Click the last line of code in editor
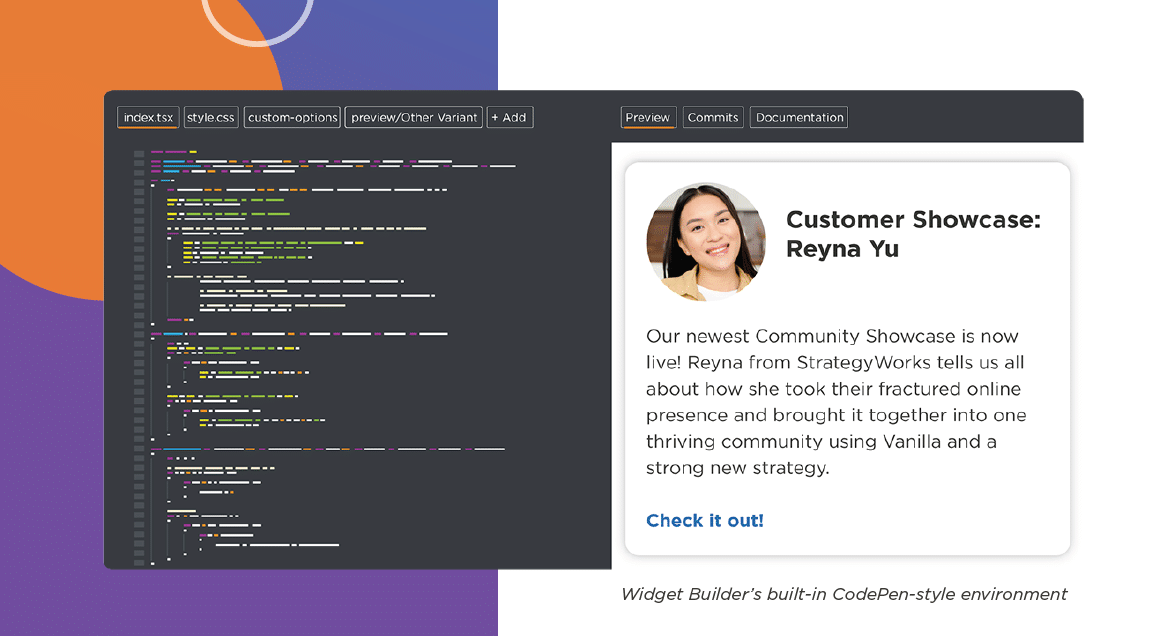1164x636 pixels. click(153, 564)
